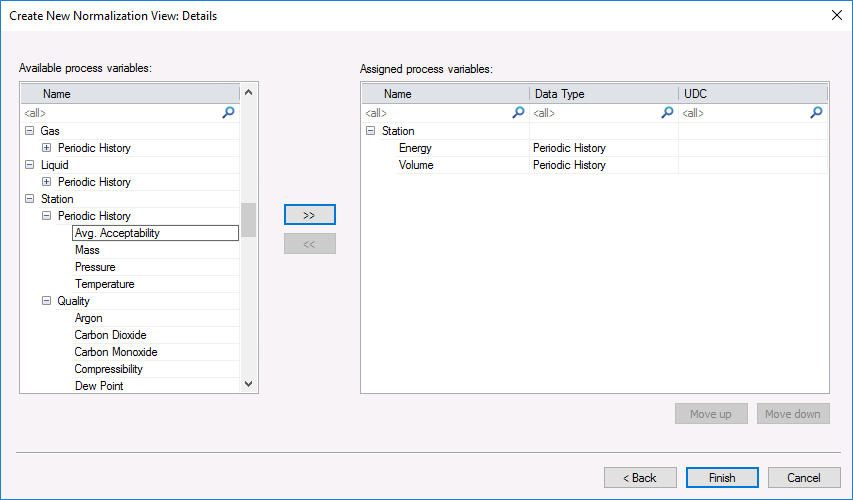Click Name column header in Available list
This screenshot has width=853, height=500.
[x=130, y=94]
